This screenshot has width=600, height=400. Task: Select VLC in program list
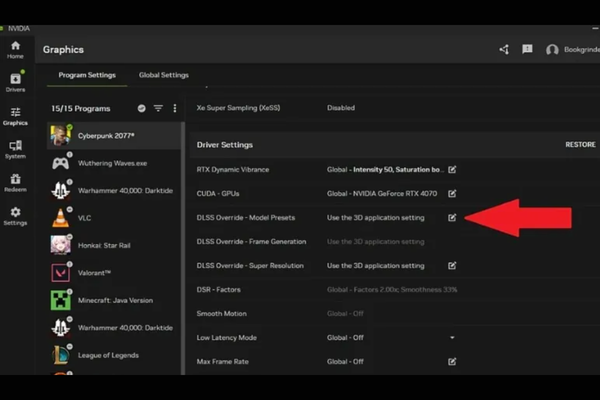(x=114, y=218)
